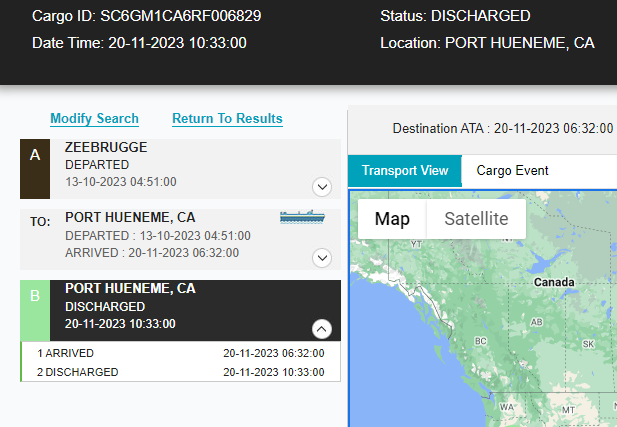Select the Map view type

pyautogui.click(x=392, y=219)
